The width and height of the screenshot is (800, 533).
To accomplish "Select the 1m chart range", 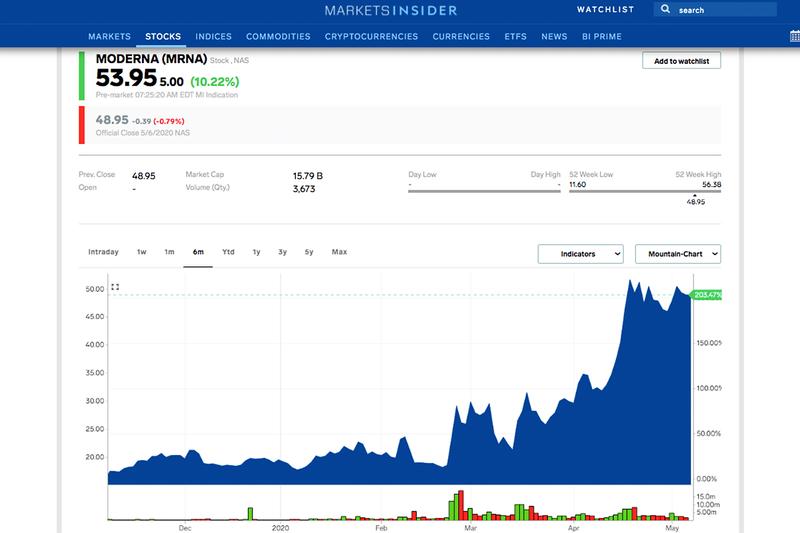I will tap(169, 252).
